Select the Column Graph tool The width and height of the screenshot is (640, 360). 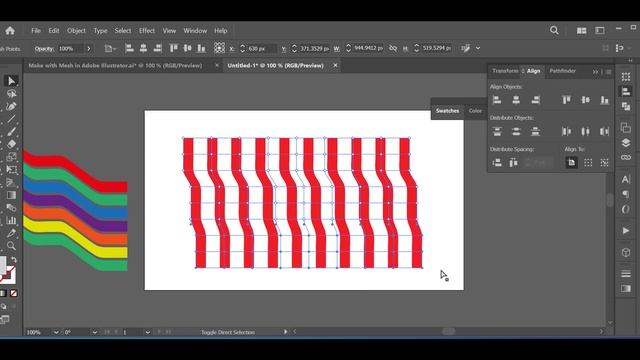(x=11, y=220)
